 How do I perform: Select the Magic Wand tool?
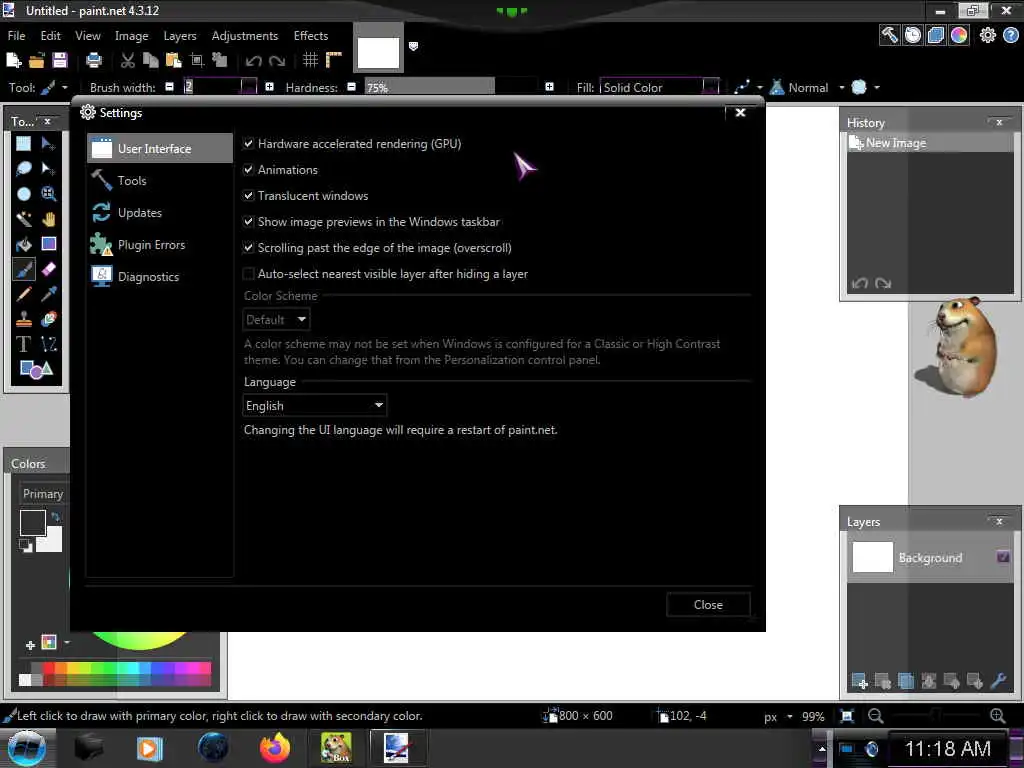[x=24, y=219]
